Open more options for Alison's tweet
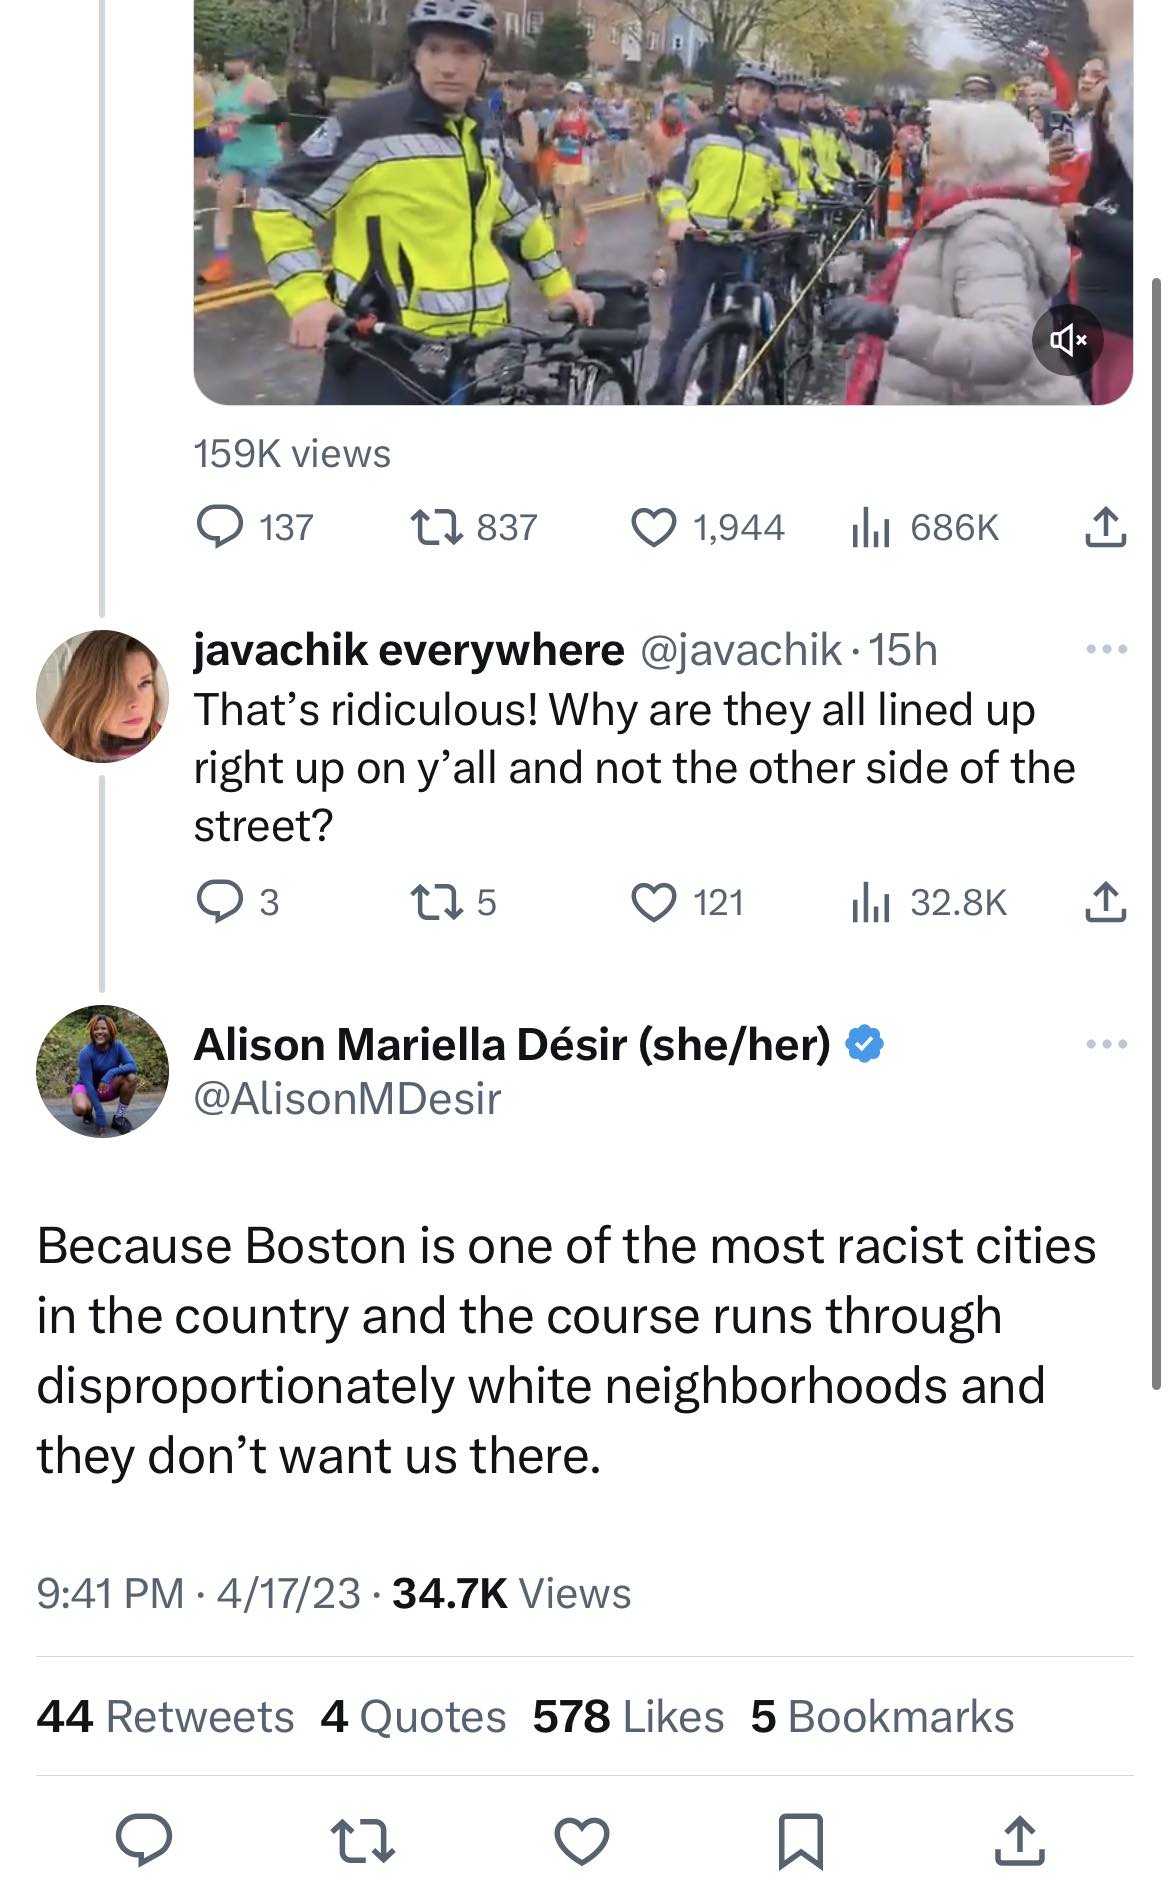 1106,1044
